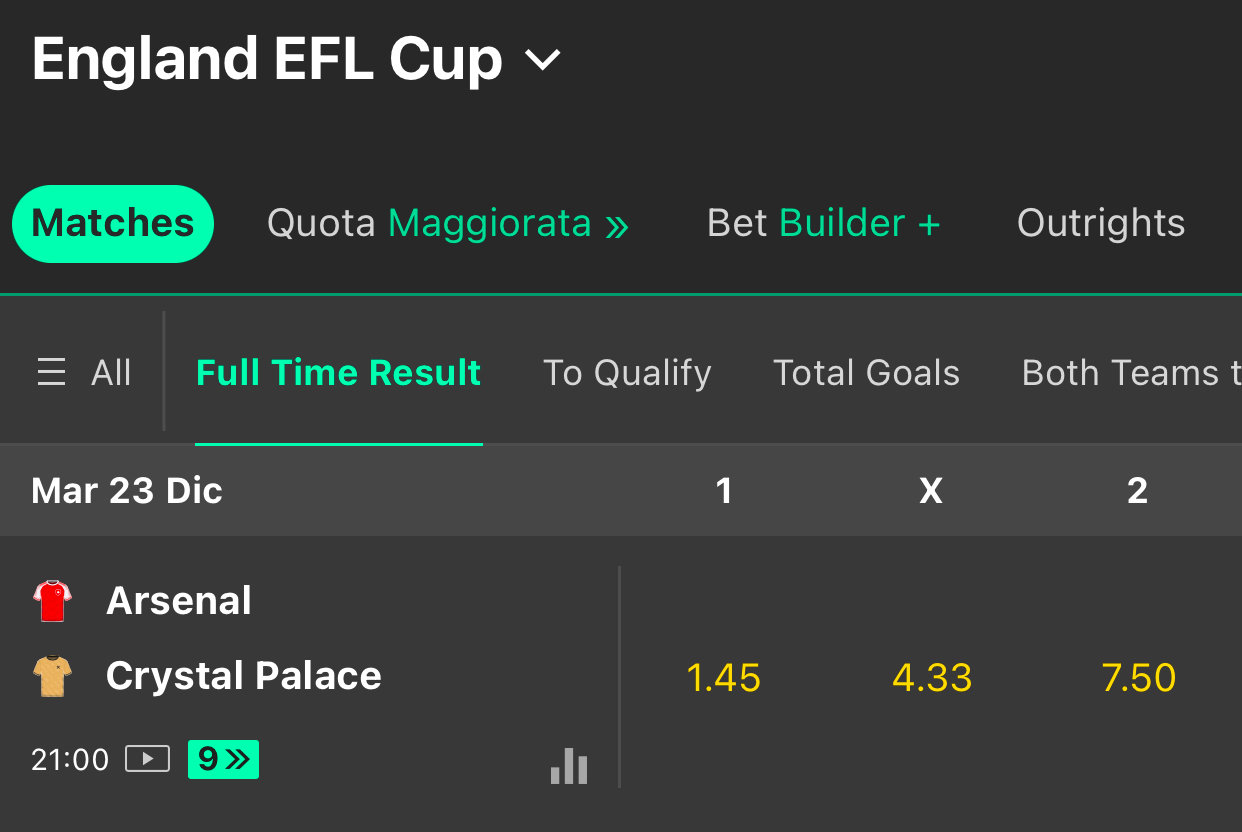Select the Matches tab
1242x832 pixels.
pyautogui.click(x=113, y=224)
